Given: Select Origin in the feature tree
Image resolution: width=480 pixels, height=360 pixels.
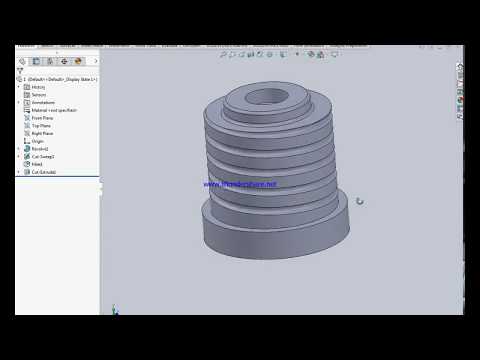Looking at the screenshot, I should (x=34, y=141).
